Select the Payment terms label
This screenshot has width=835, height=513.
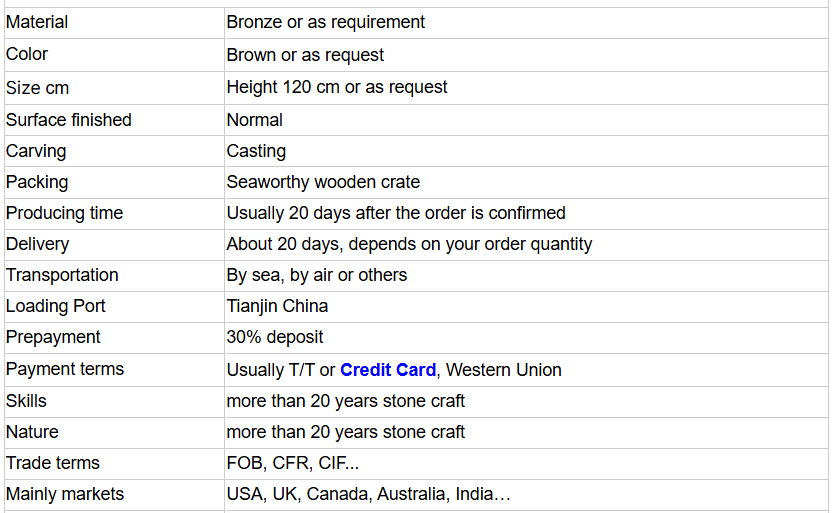coord(65,369)
